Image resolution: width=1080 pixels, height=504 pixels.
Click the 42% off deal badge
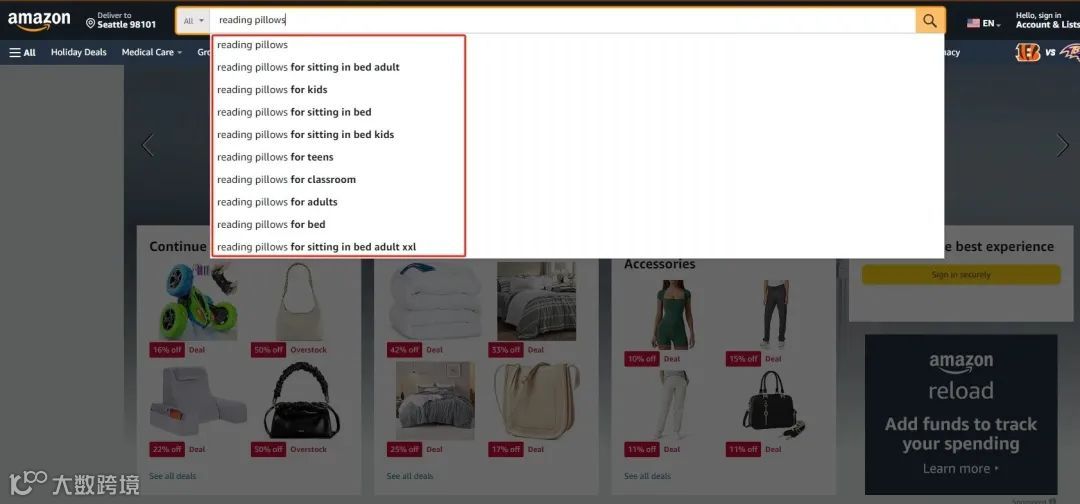(x=404, y=350)
